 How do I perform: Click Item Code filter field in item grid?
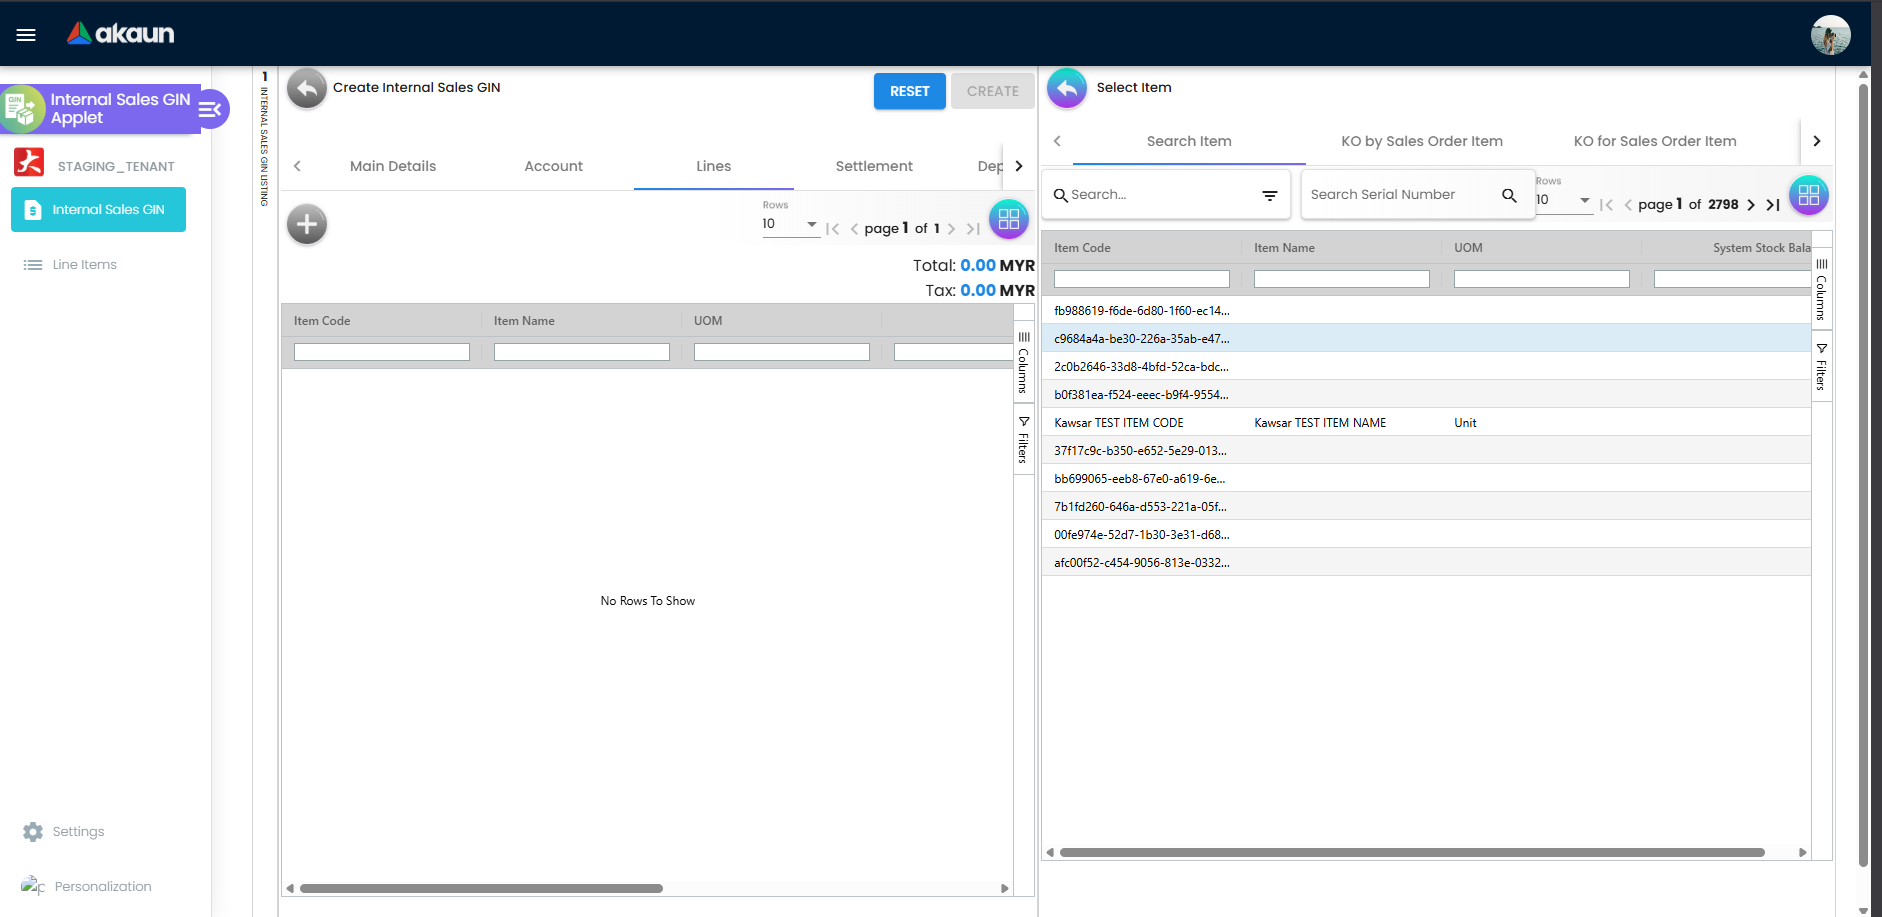(x=1142, y=279)
